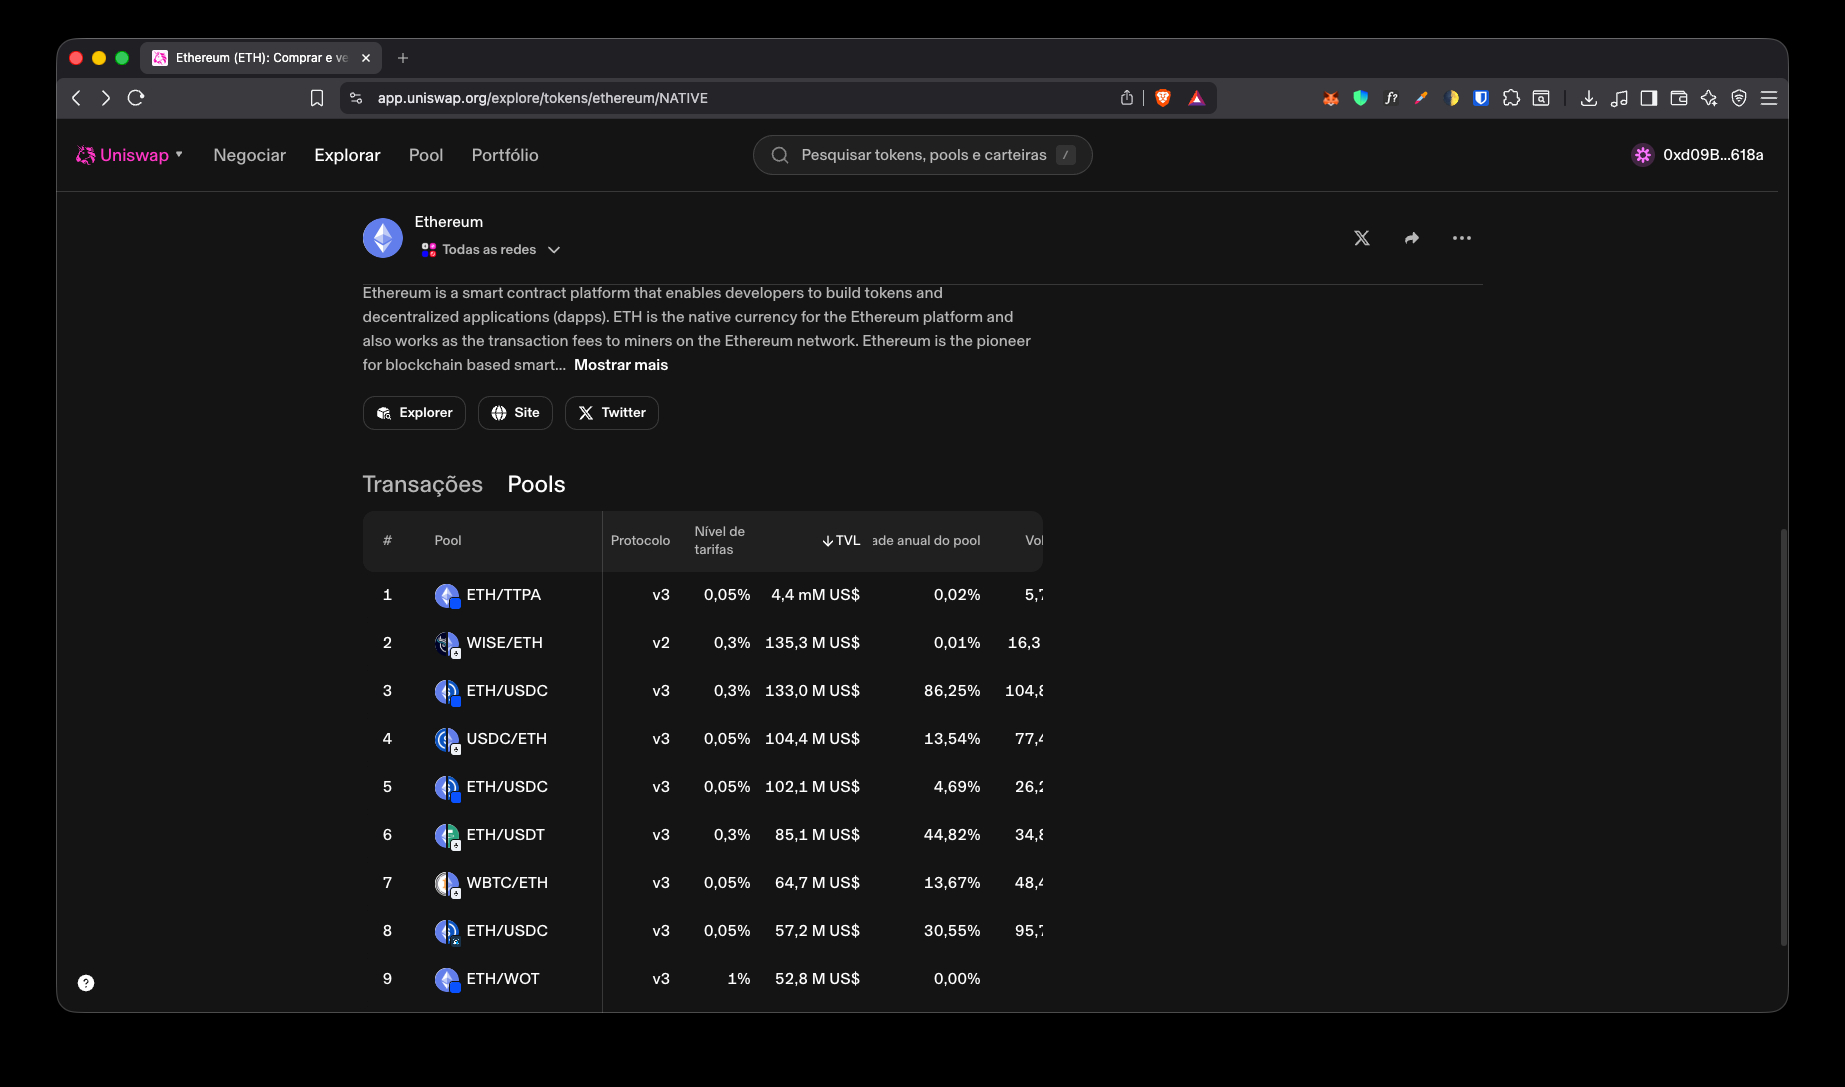Click the 86,25% annual yield value
The height and width of the screenshot is (1087, 1845).
point(952,691)
